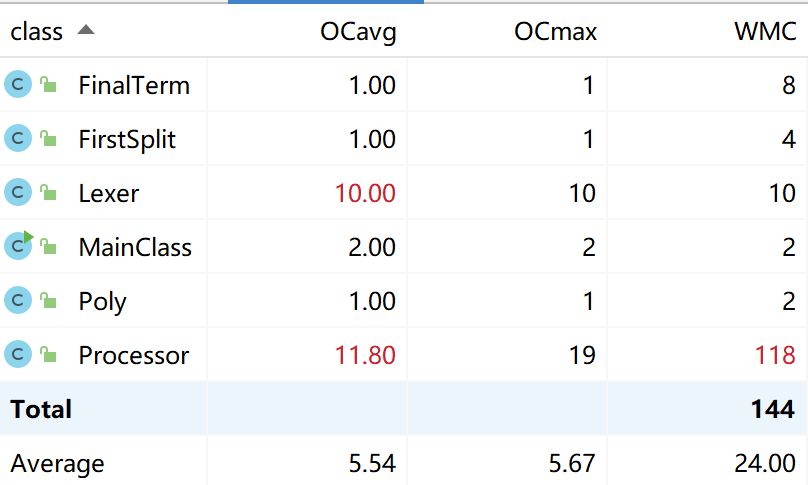808x485 pixels.
Task: Sort table by the OCavg column header
Action: [x=358, y=32]
